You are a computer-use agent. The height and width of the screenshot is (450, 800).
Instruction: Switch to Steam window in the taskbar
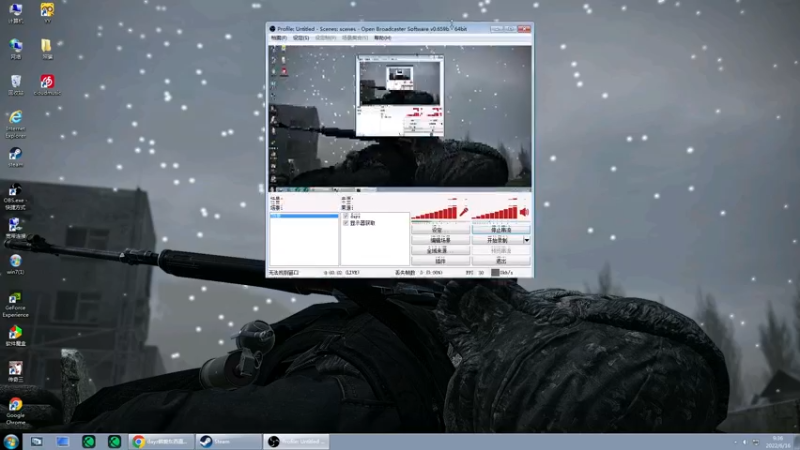click(229, 441)
